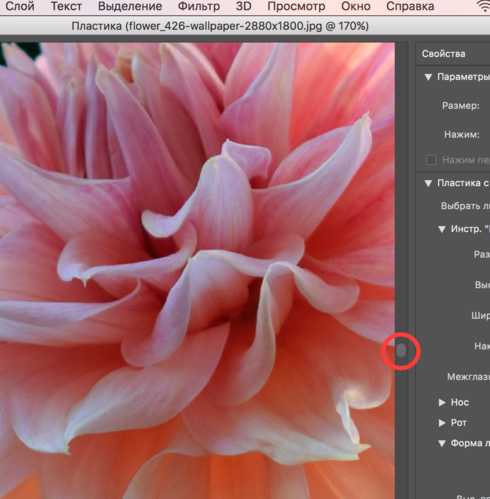Expand the Рот section
Viewport: 490px width, 499px height.
coord(442,423)
